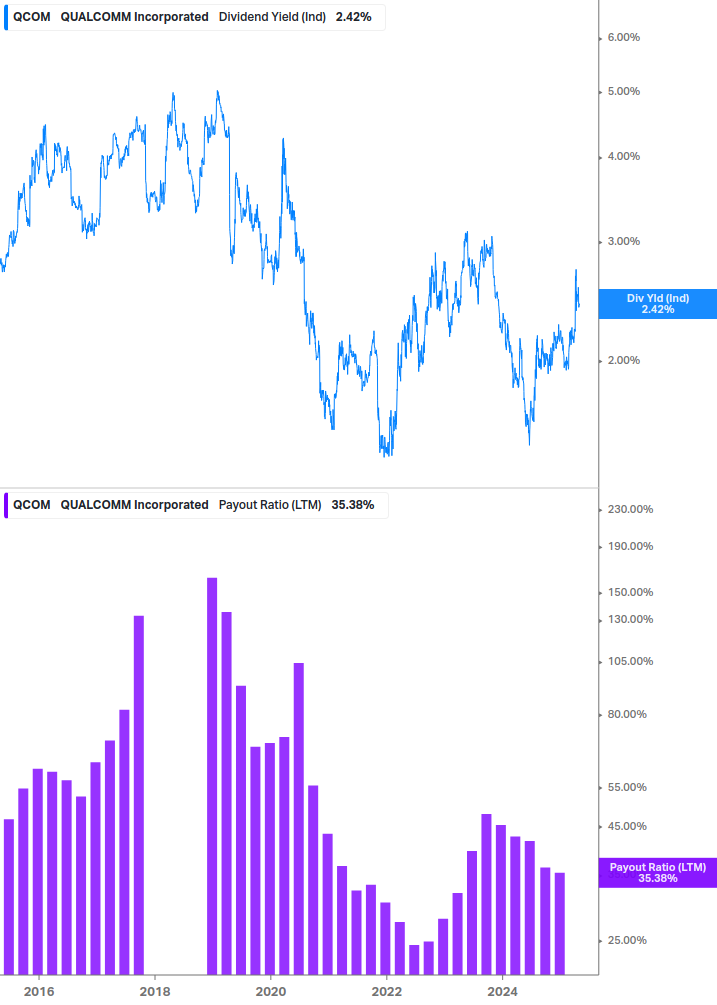Click the 45.00% payout ratio axis label
717x1005 pixels.
click(627, 826)
